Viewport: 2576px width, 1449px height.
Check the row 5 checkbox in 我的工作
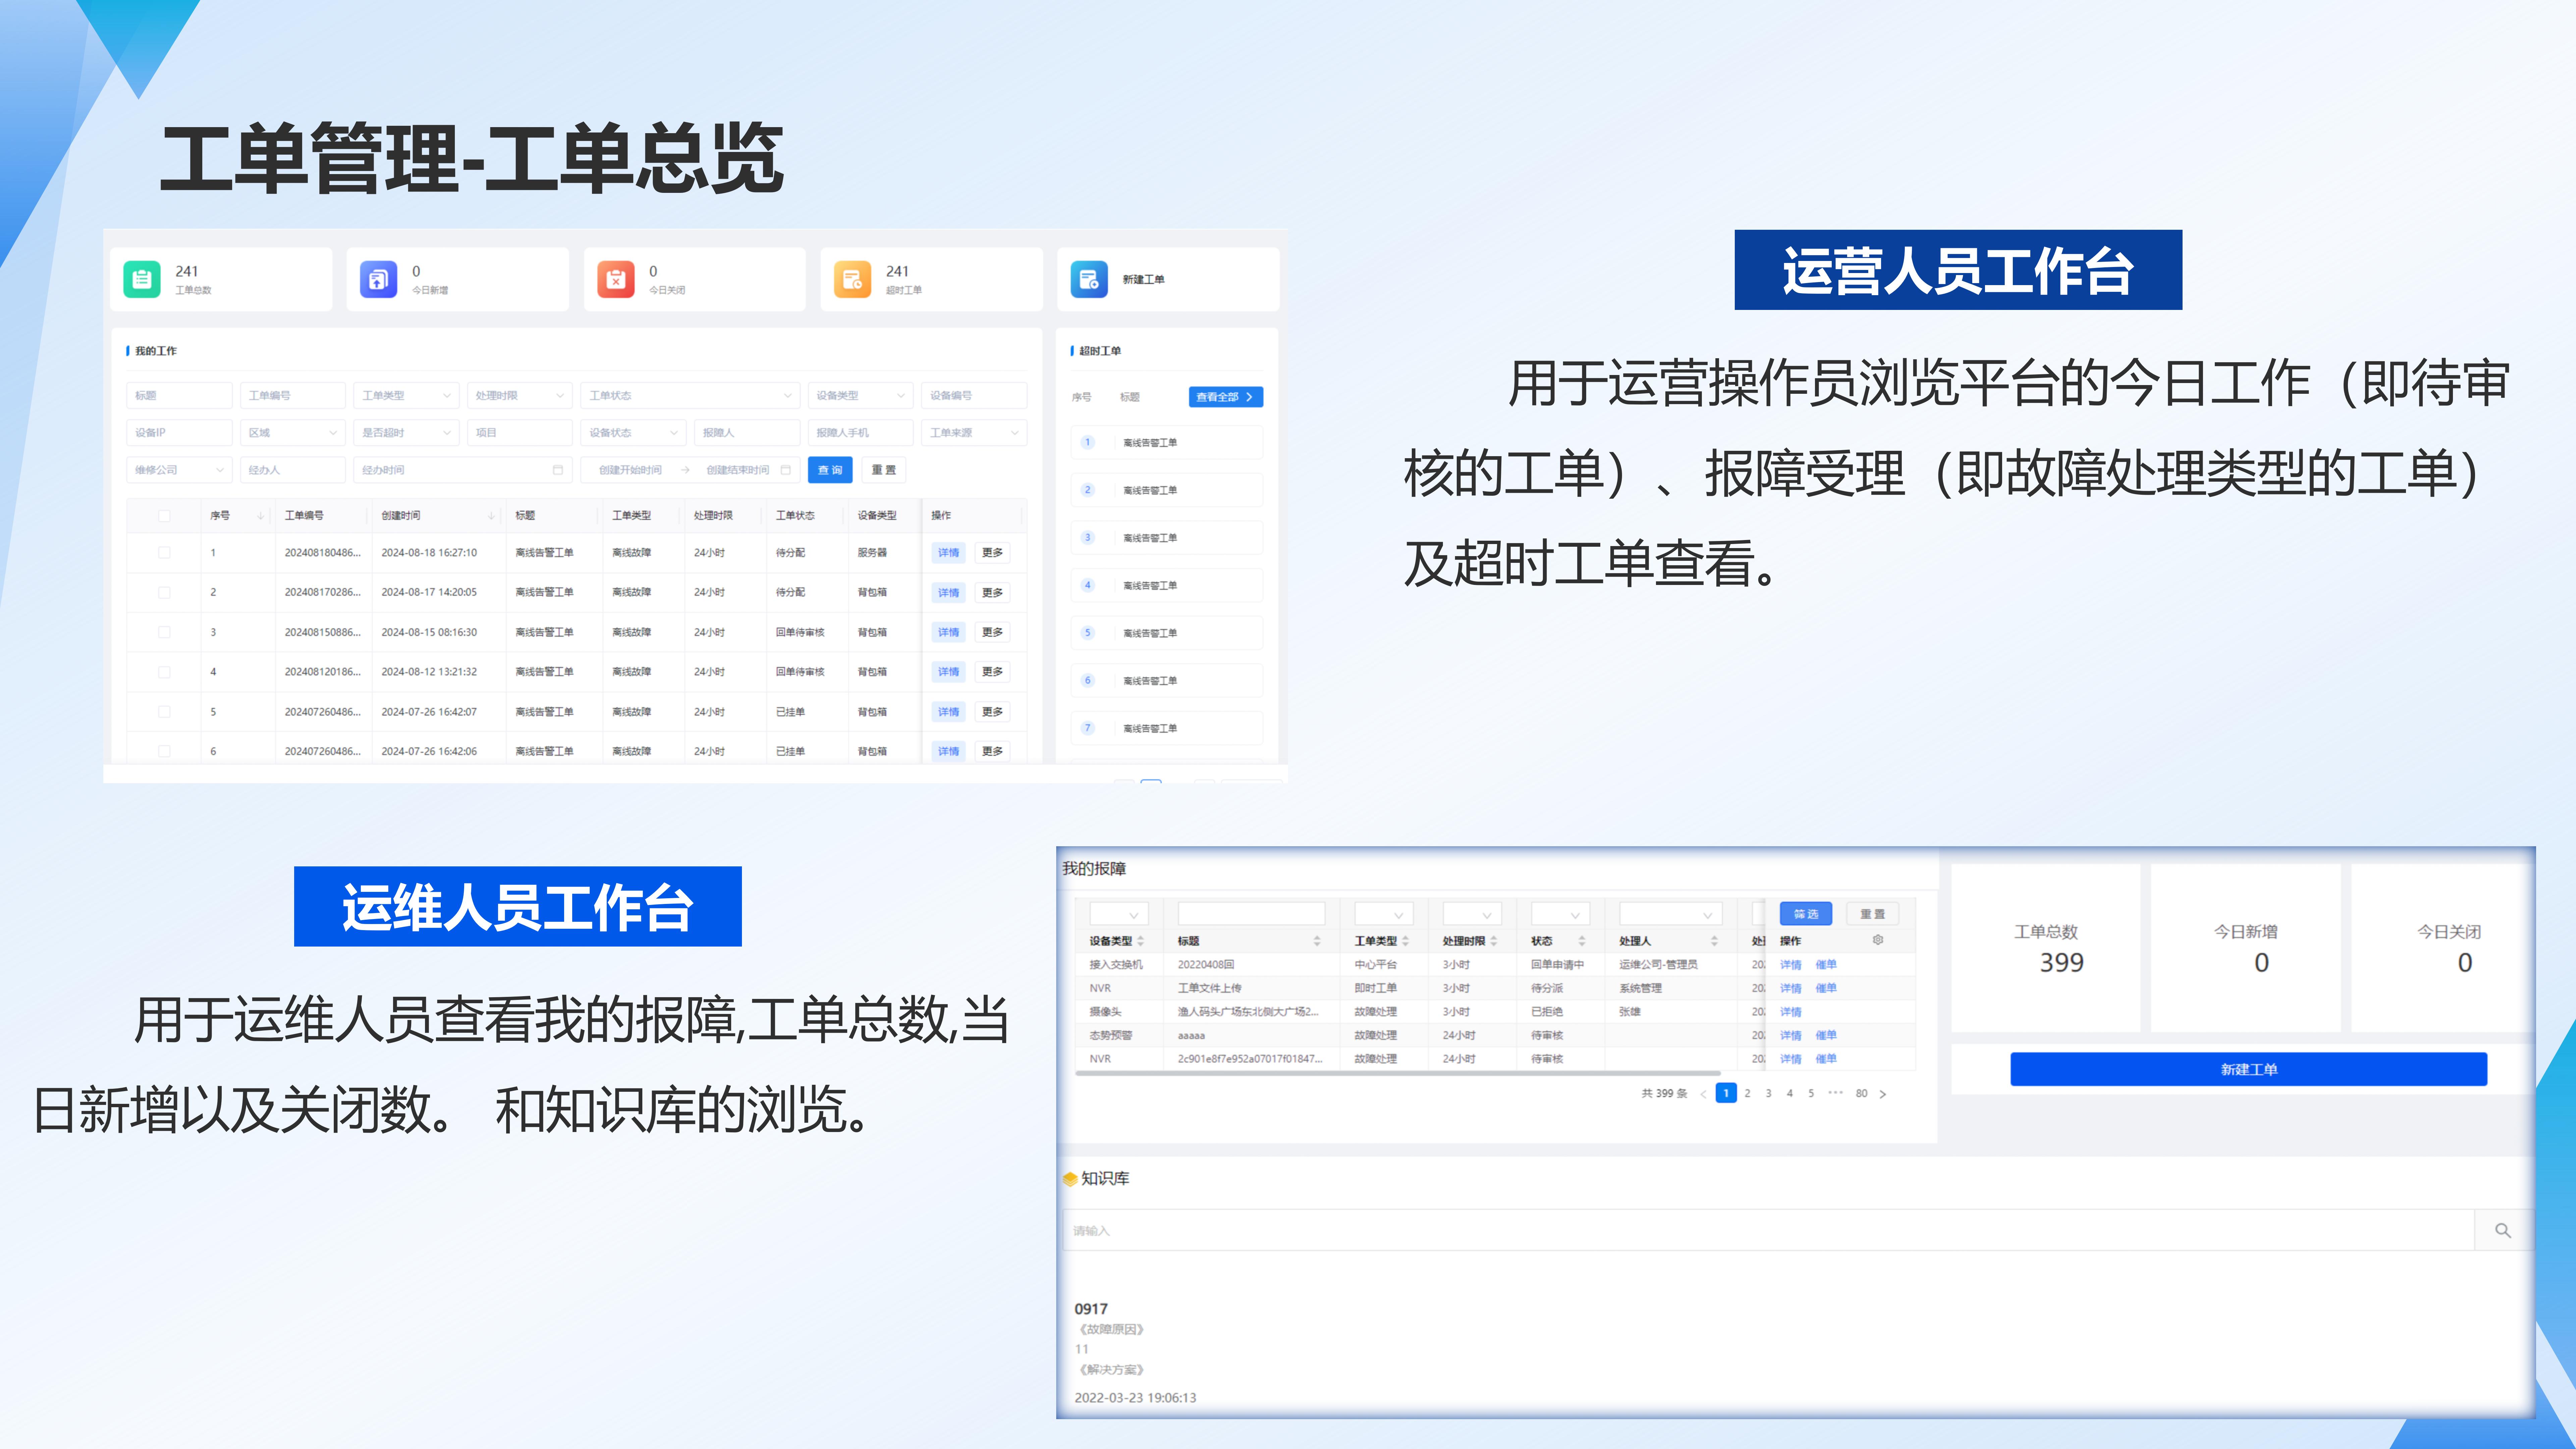click(x=164, y=712)
